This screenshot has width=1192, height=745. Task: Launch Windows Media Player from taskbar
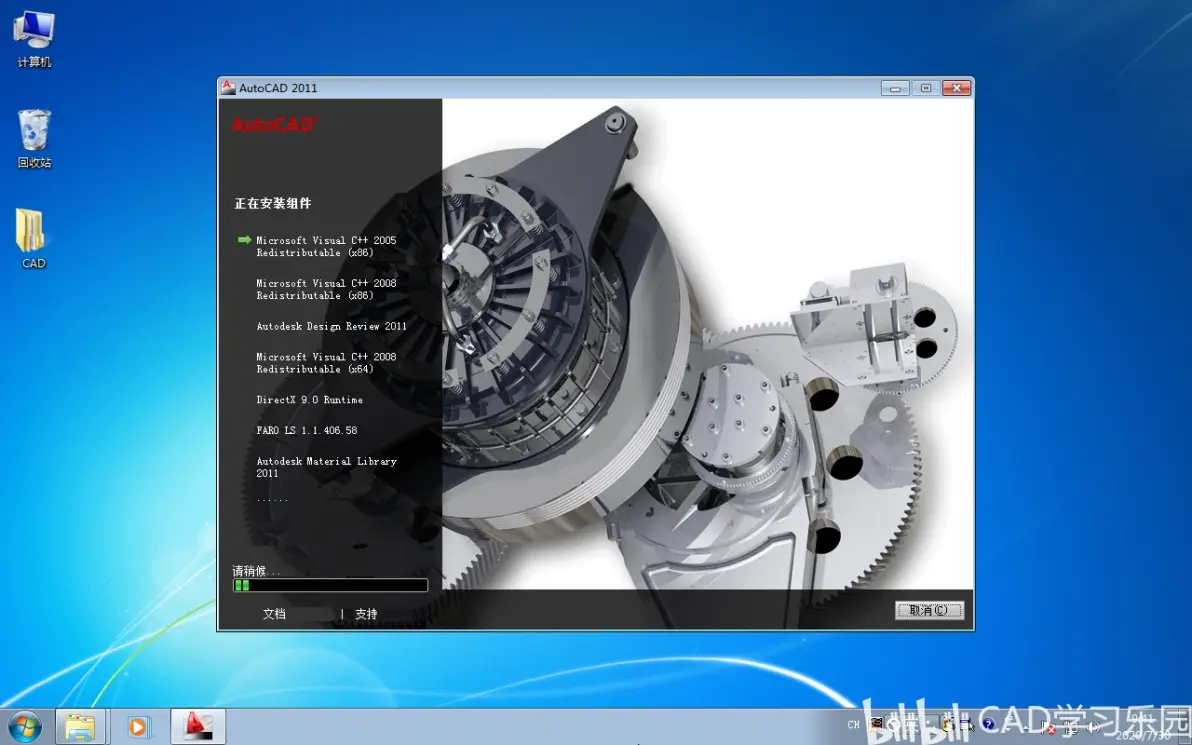tap(138, 727)
